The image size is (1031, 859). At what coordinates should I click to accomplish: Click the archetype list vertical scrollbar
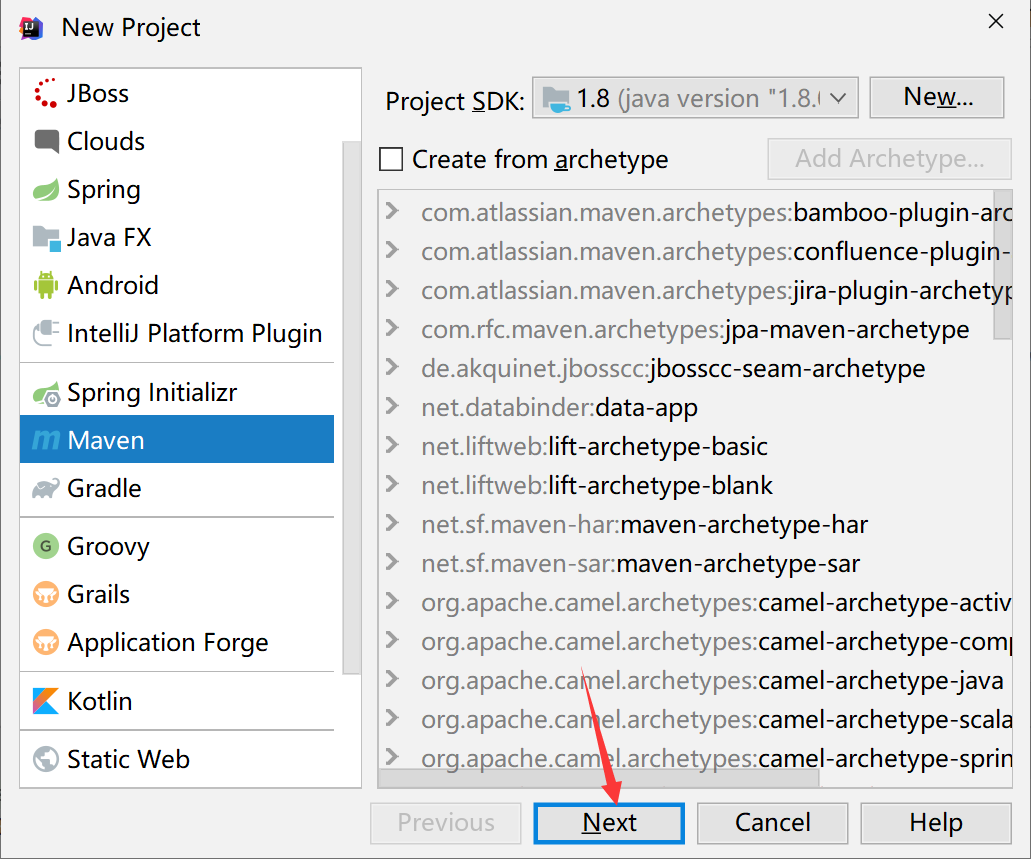(1003, 264)
